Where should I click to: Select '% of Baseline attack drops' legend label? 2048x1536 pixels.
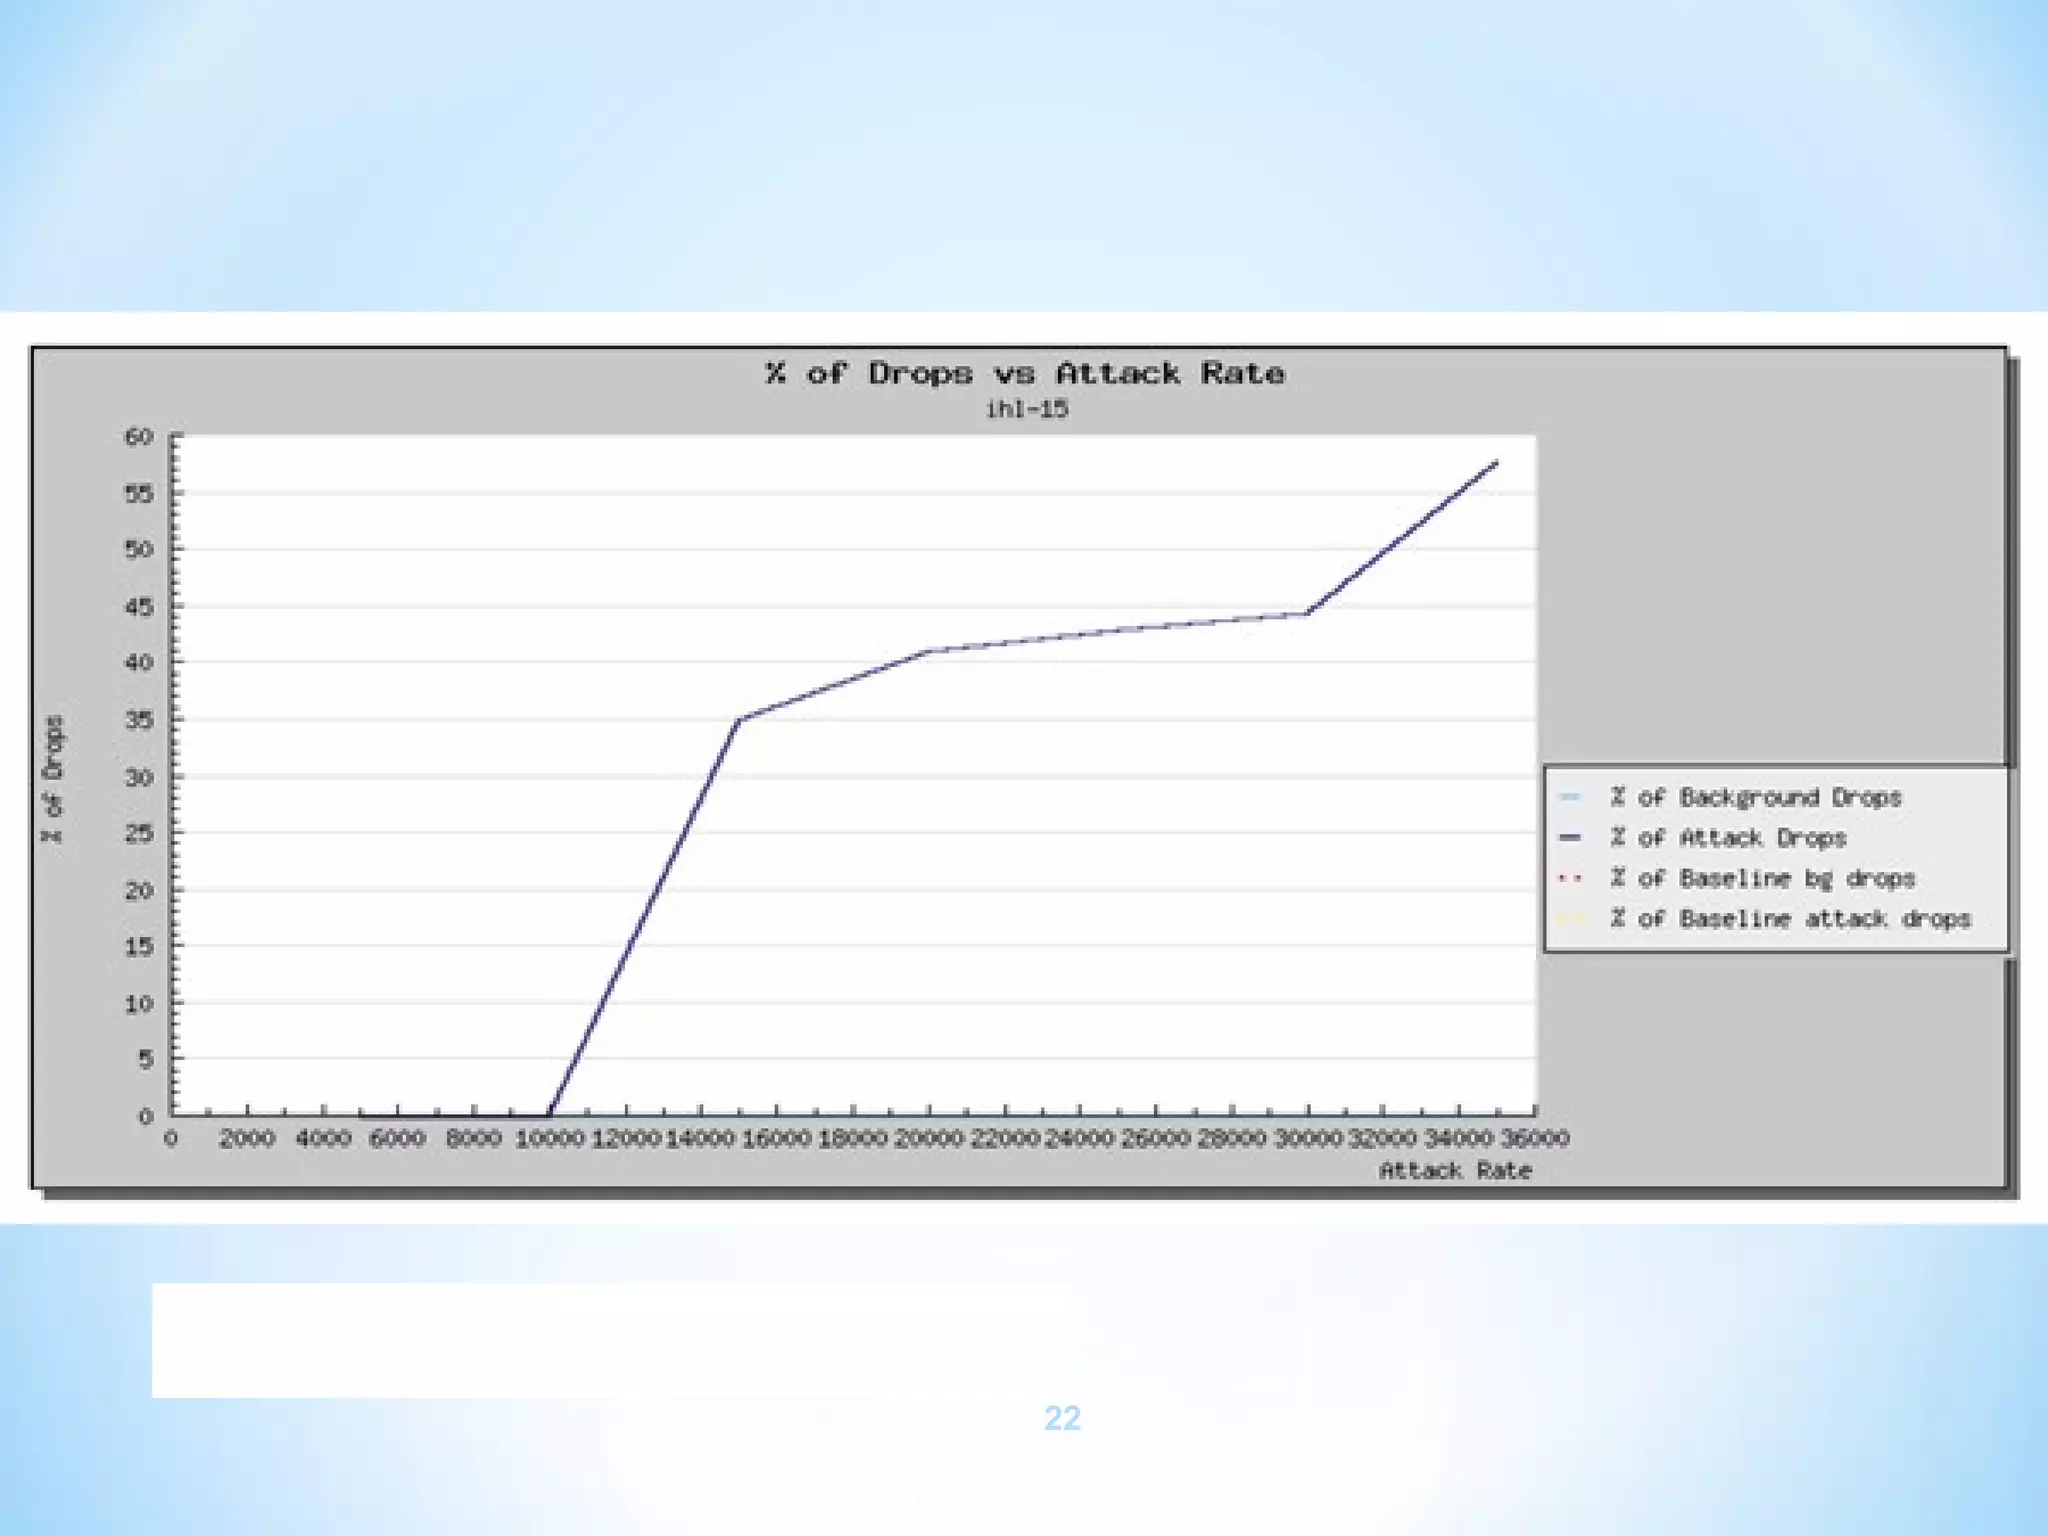click(x=1790, y=919)
